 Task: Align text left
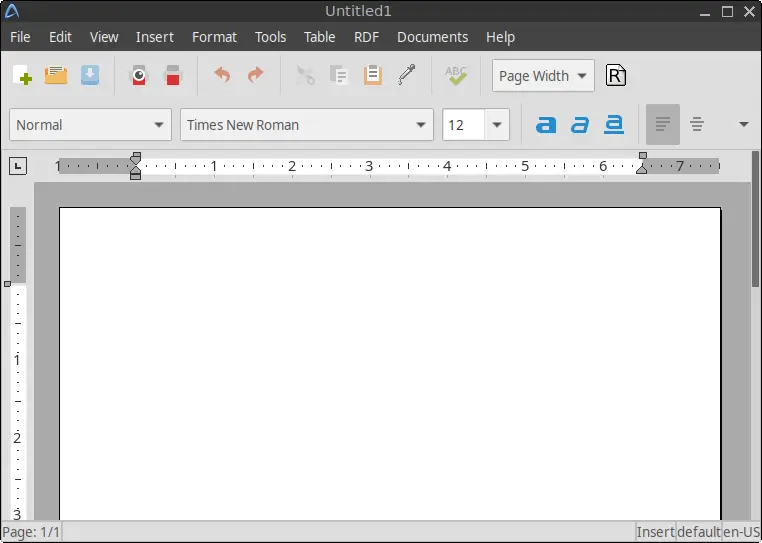[x=663, y=124]
